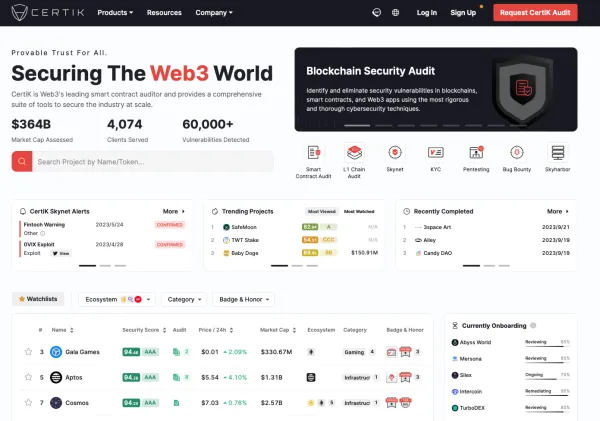The height and width of the screenshot is (421, 600).
Task: Click the KYC service icon
Action: pos(435,153)
